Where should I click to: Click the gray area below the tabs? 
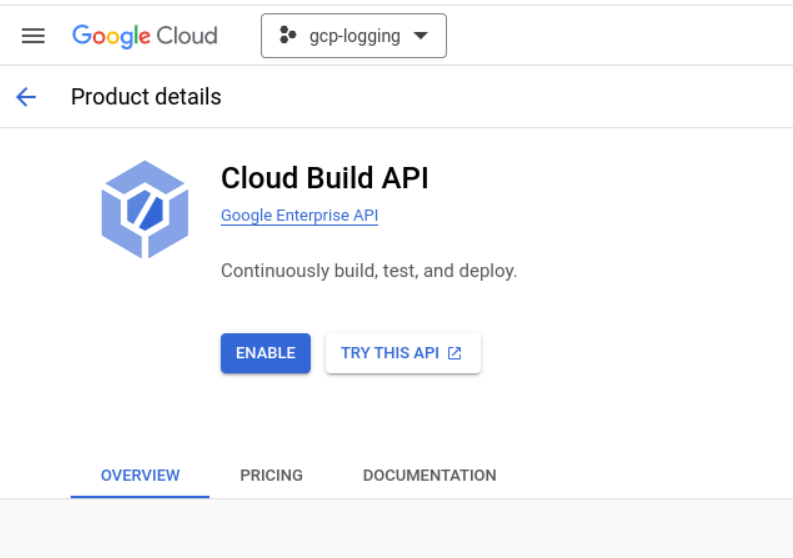point(396,529)
